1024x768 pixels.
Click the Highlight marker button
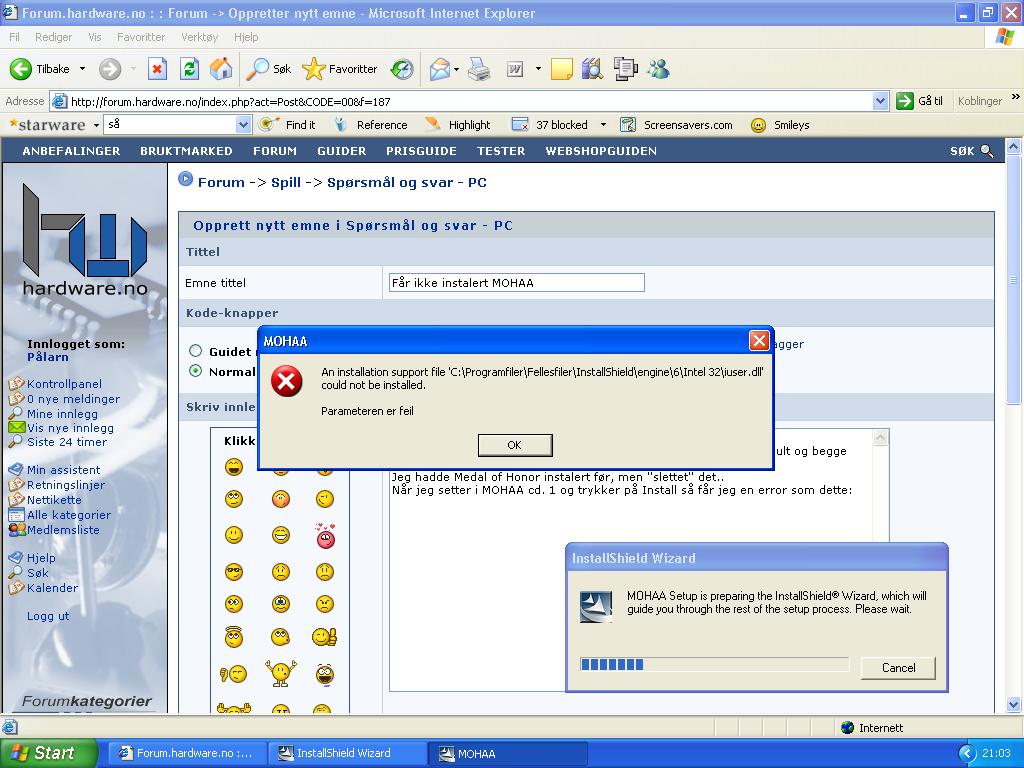point(457,125)
